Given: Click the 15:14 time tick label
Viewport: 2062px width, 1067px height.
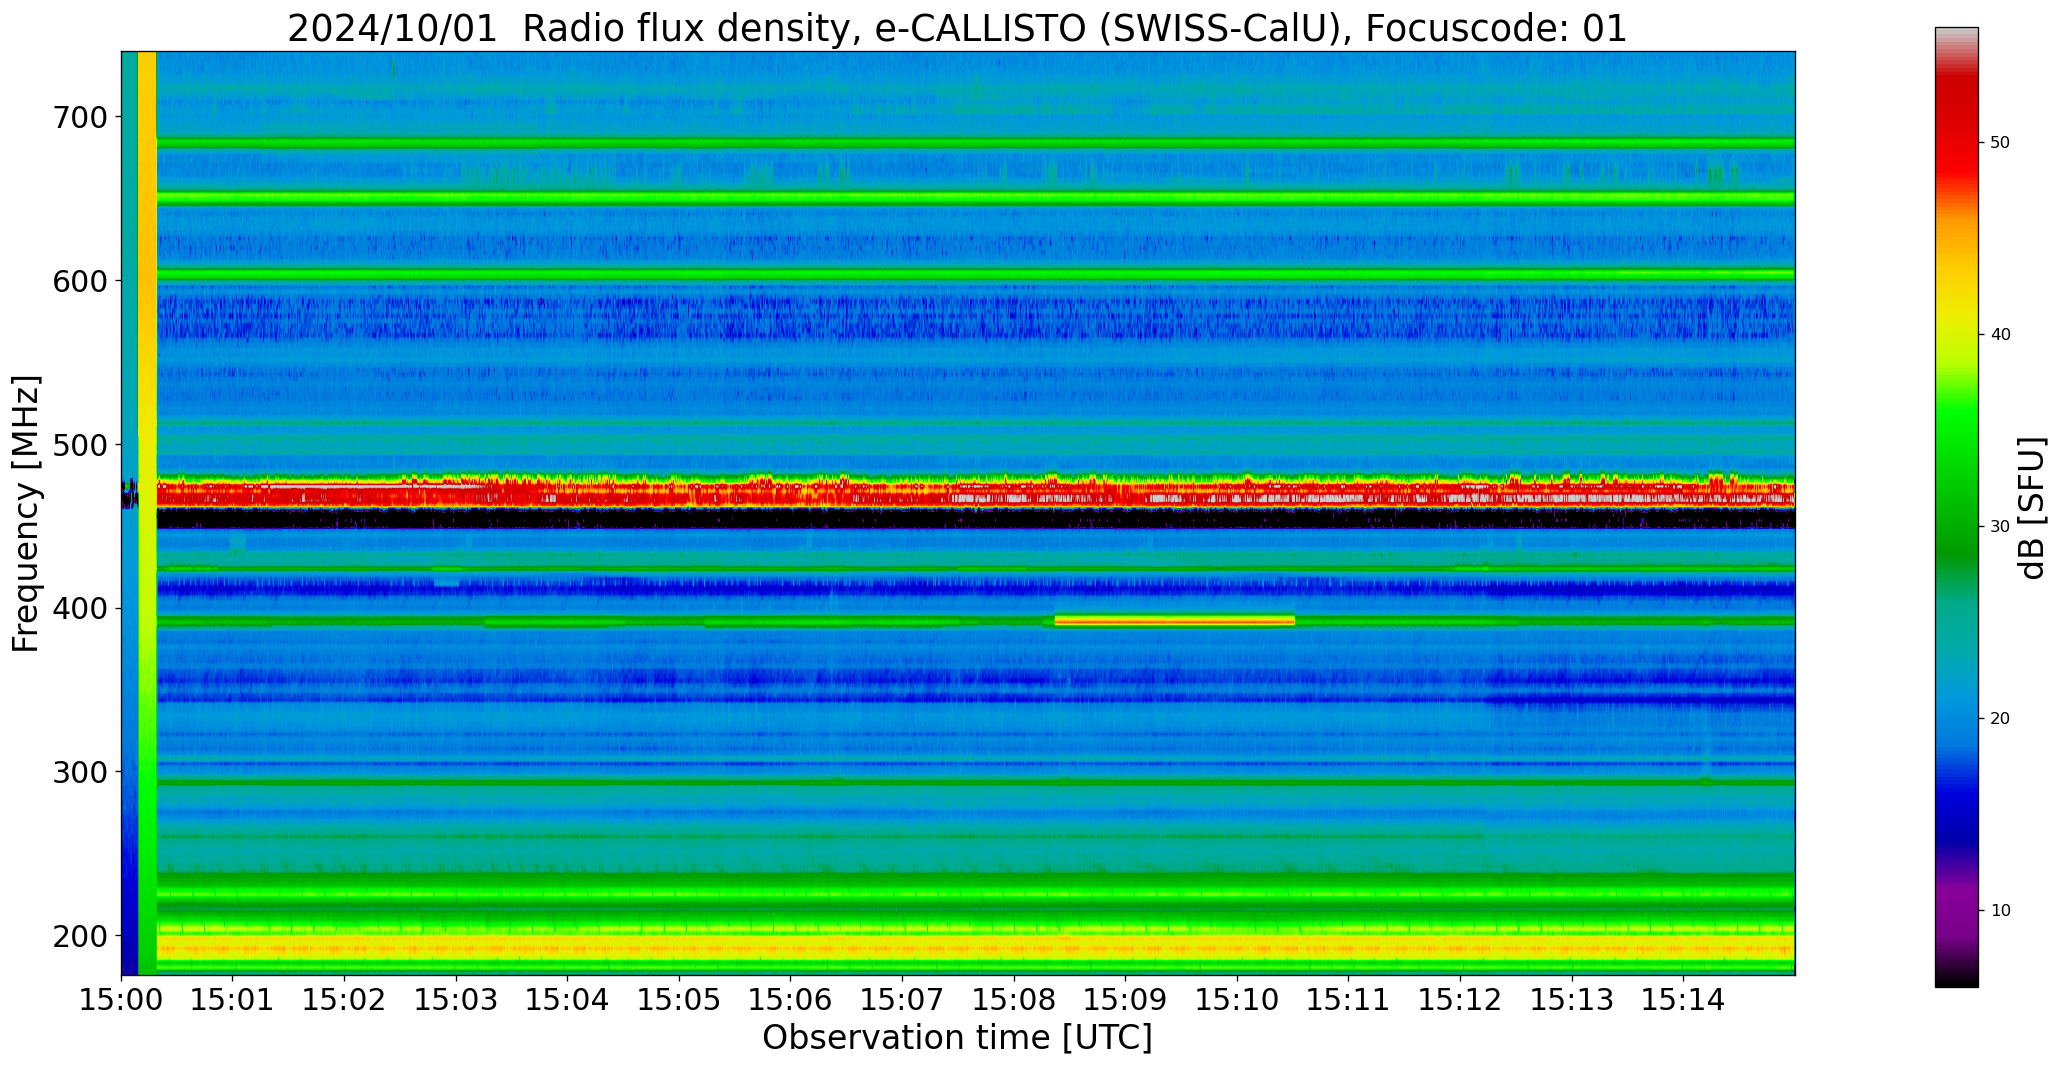Looking at the screenshot, I should pyautogui.click(x=1683, y=1000).
